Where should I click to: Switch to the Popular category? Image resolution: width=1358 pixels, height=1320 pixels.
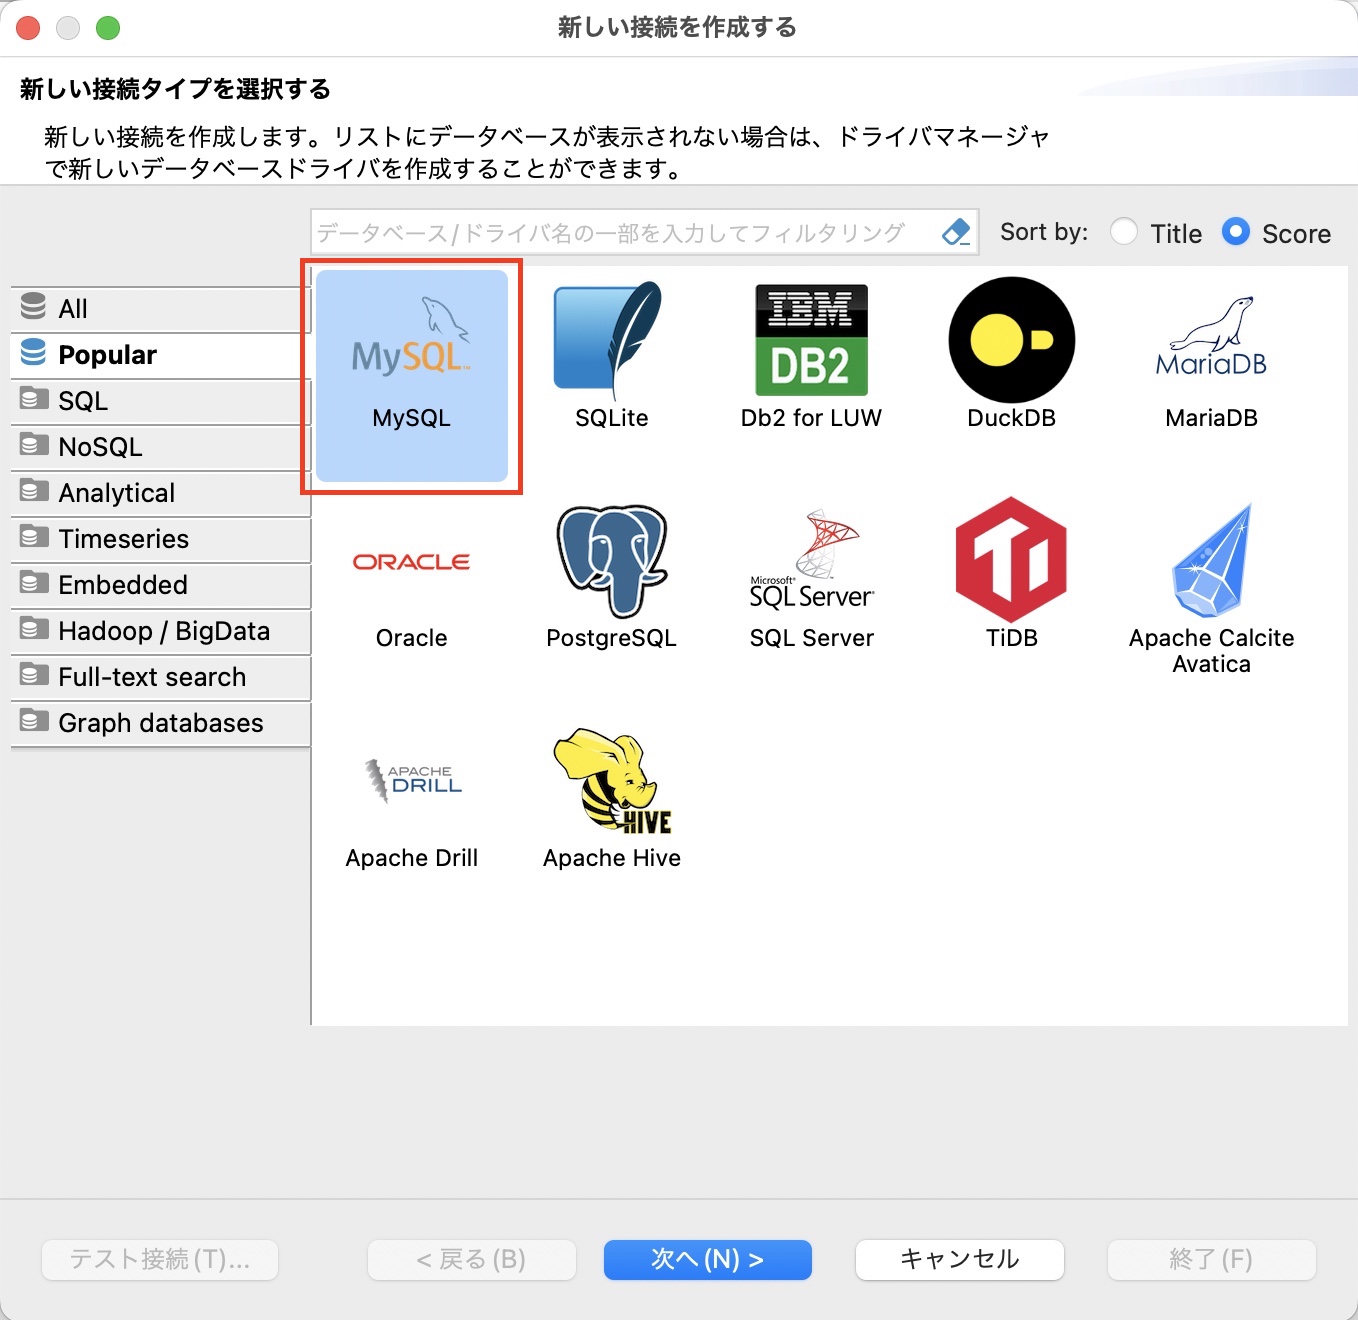point(161,355)
